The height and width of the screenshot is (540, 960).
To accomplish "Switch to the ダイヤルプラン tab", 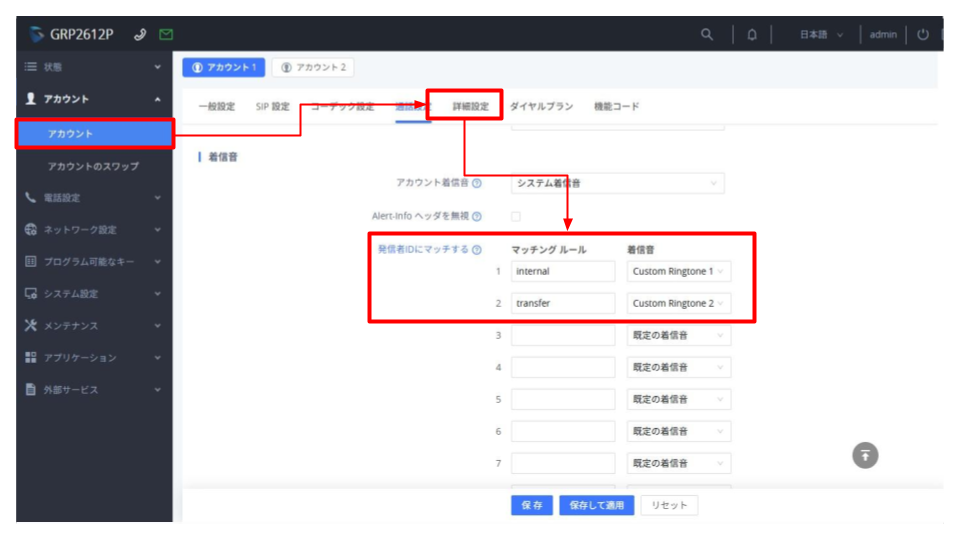I will 541,107.
